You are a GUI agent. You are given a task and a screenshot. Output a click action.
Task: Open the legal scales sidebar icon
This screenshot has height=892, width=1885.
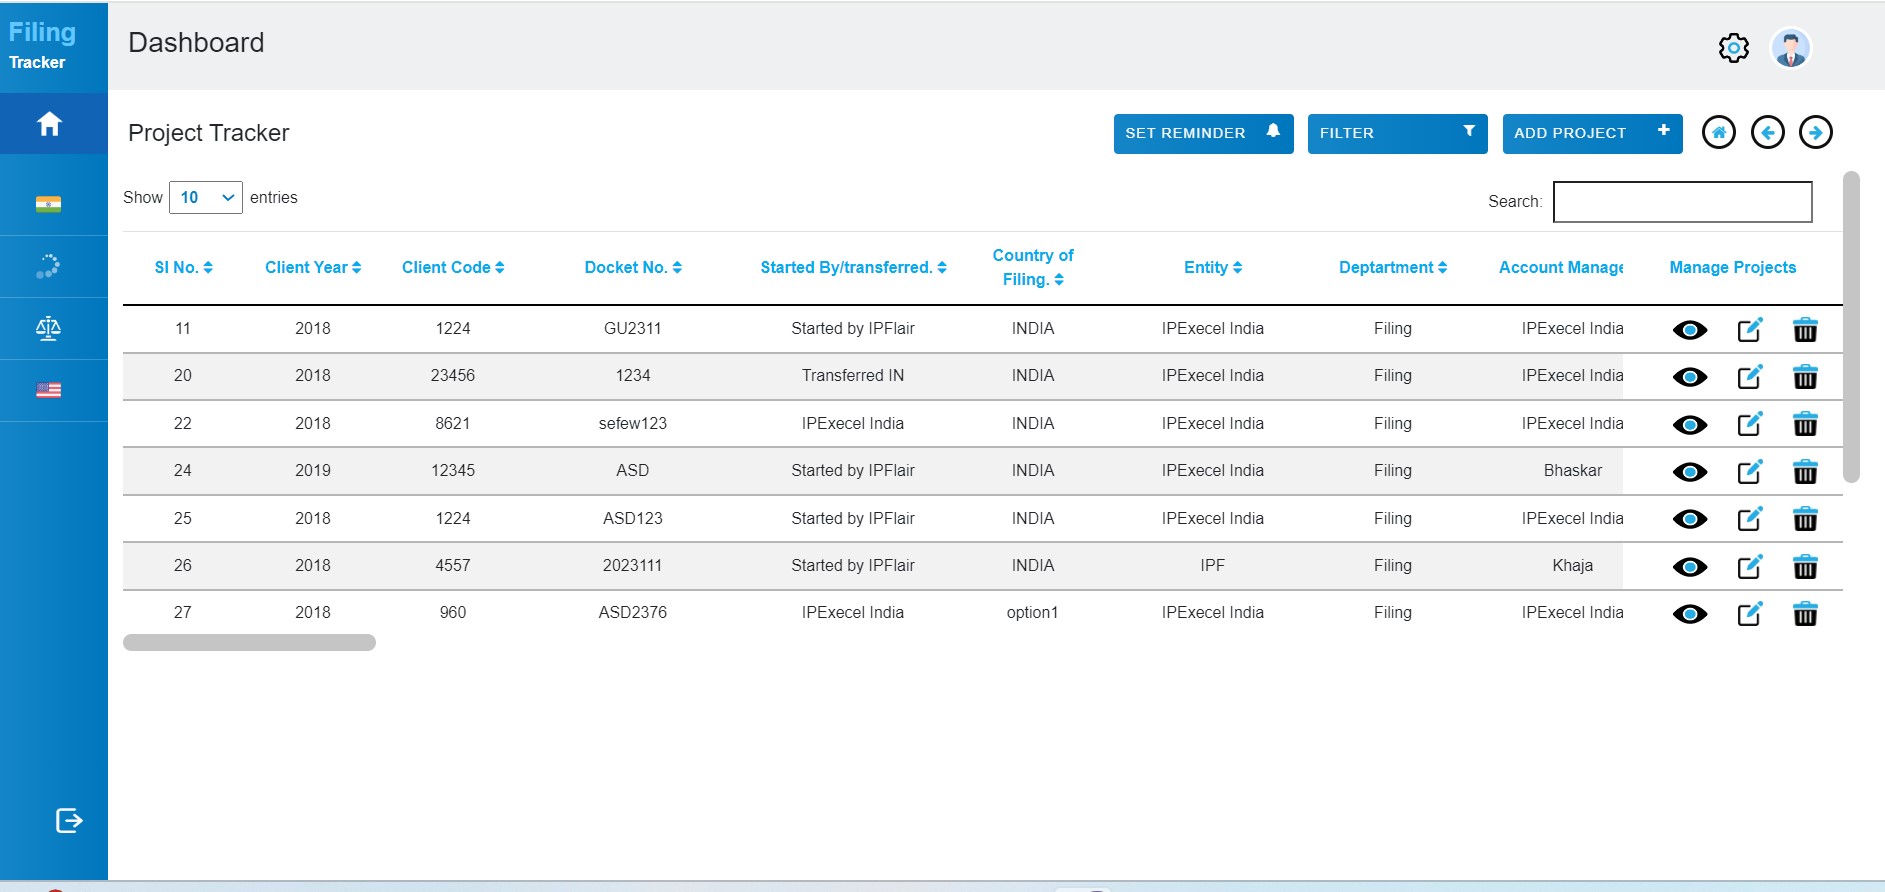click(48, 328)
